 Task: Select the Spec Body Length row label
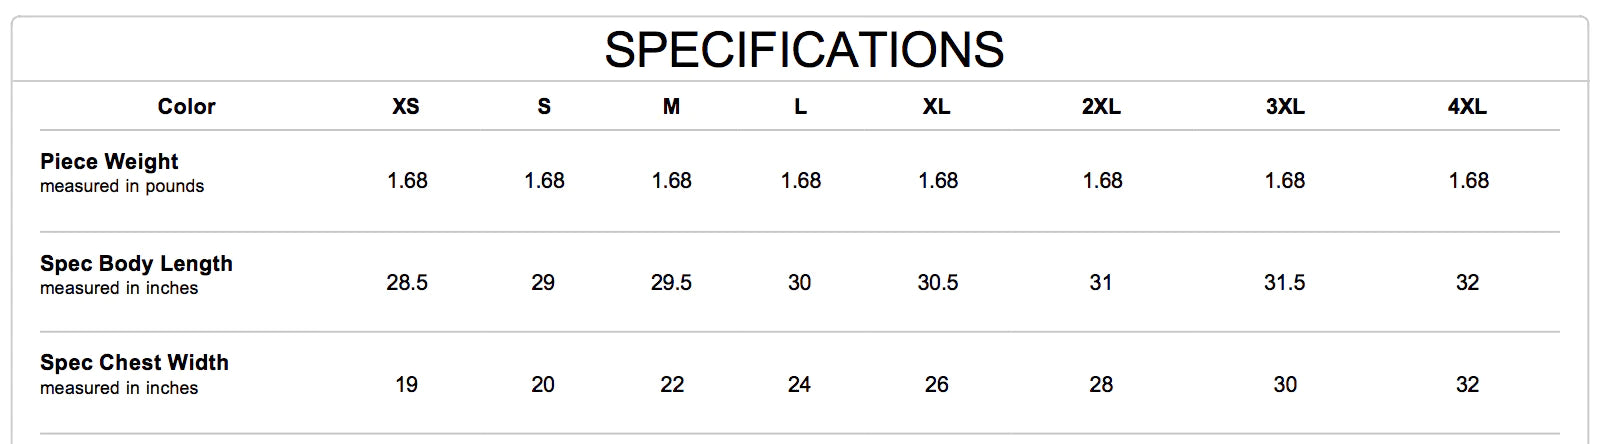136,264
